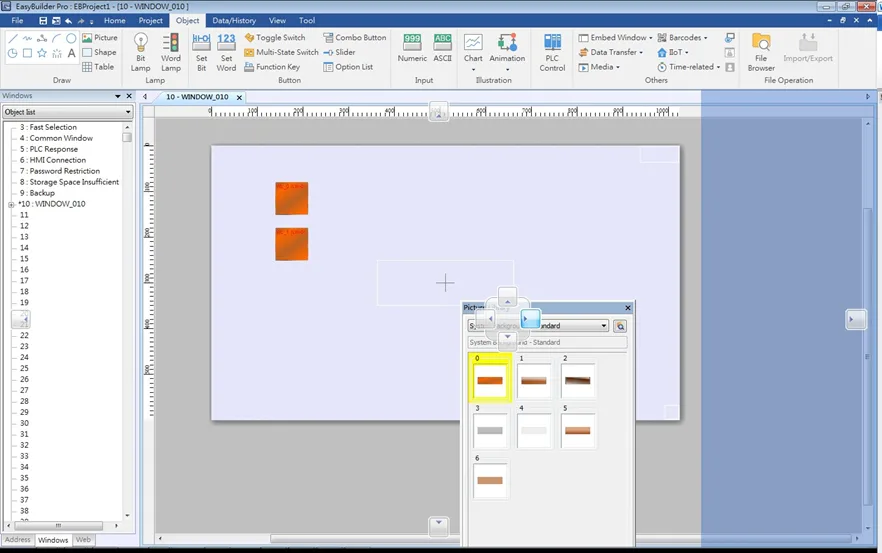Screen dimensions: 882x553
Task: Open the File menu
Action: click(x=17, y=21)
